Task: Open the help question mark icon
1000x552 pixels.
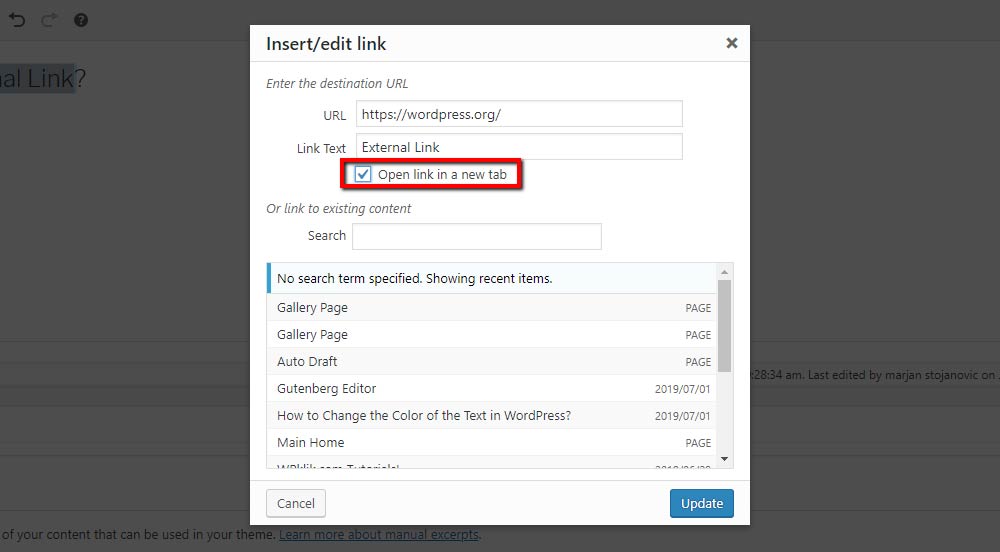Action: pyautogui.click(x=81, y=20)
